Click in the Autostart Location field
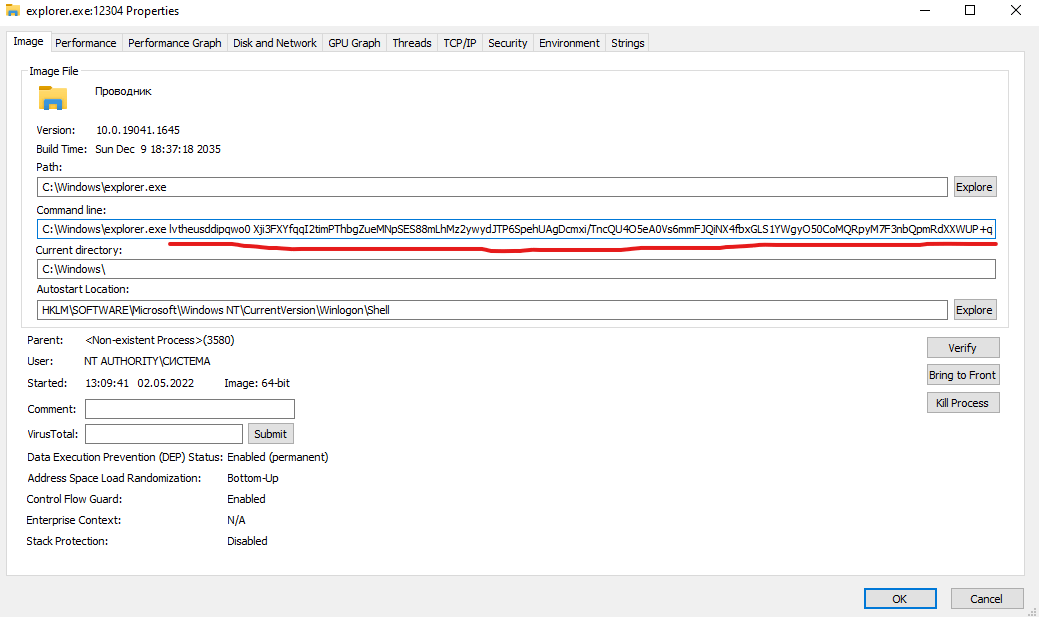1039x617 pixels. point(492,309)
